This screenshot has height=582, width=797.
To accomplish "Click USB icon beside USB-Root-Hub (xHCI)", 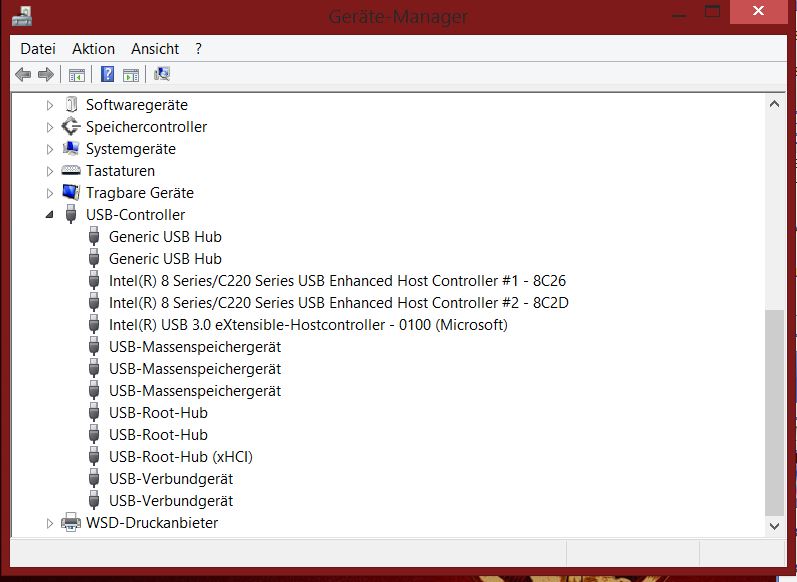I will [x=94, y=456].
